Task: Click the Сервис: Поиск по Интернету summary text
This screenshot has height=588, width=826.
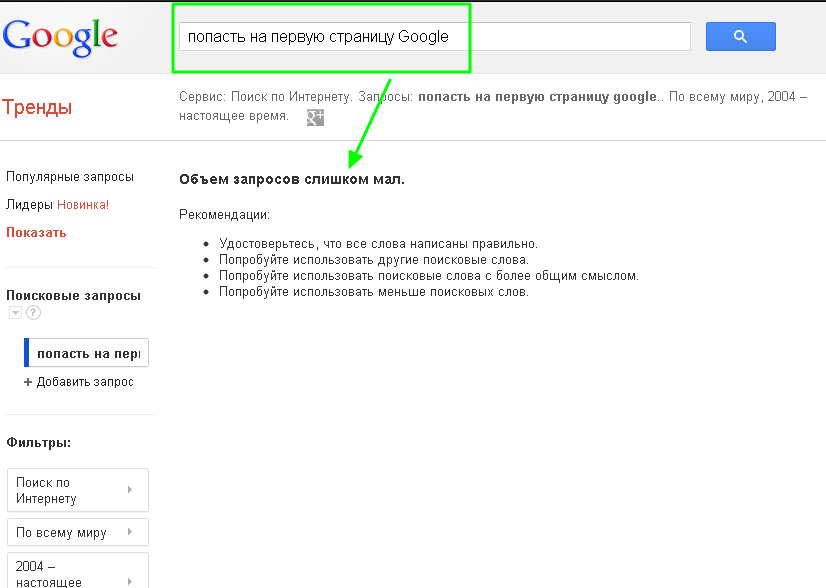Action: (493, 106)
